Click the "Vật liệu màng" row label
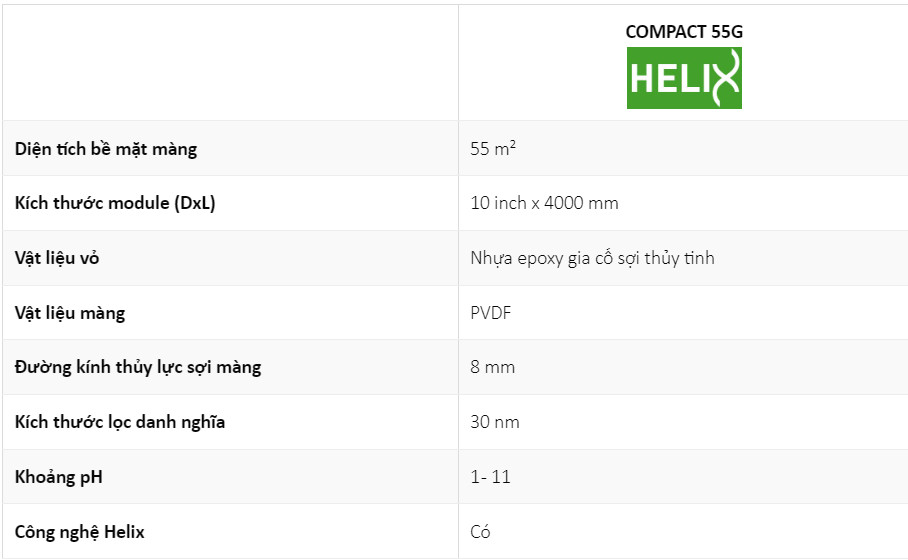Screen dimensions: 908x560 pos(70,313)
